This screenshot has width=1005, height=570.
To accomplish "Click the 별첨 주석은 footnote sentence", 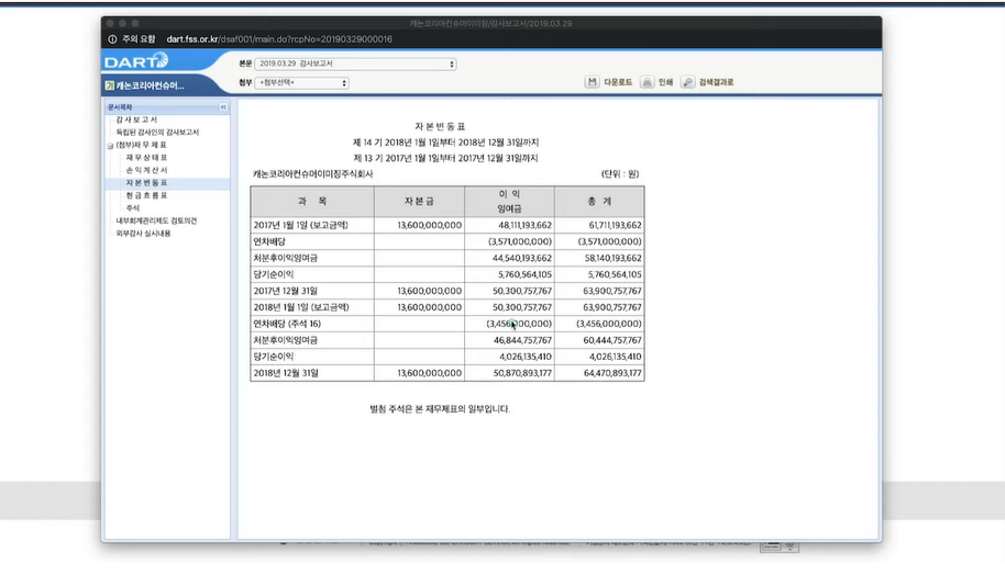I will coord(440,408).
